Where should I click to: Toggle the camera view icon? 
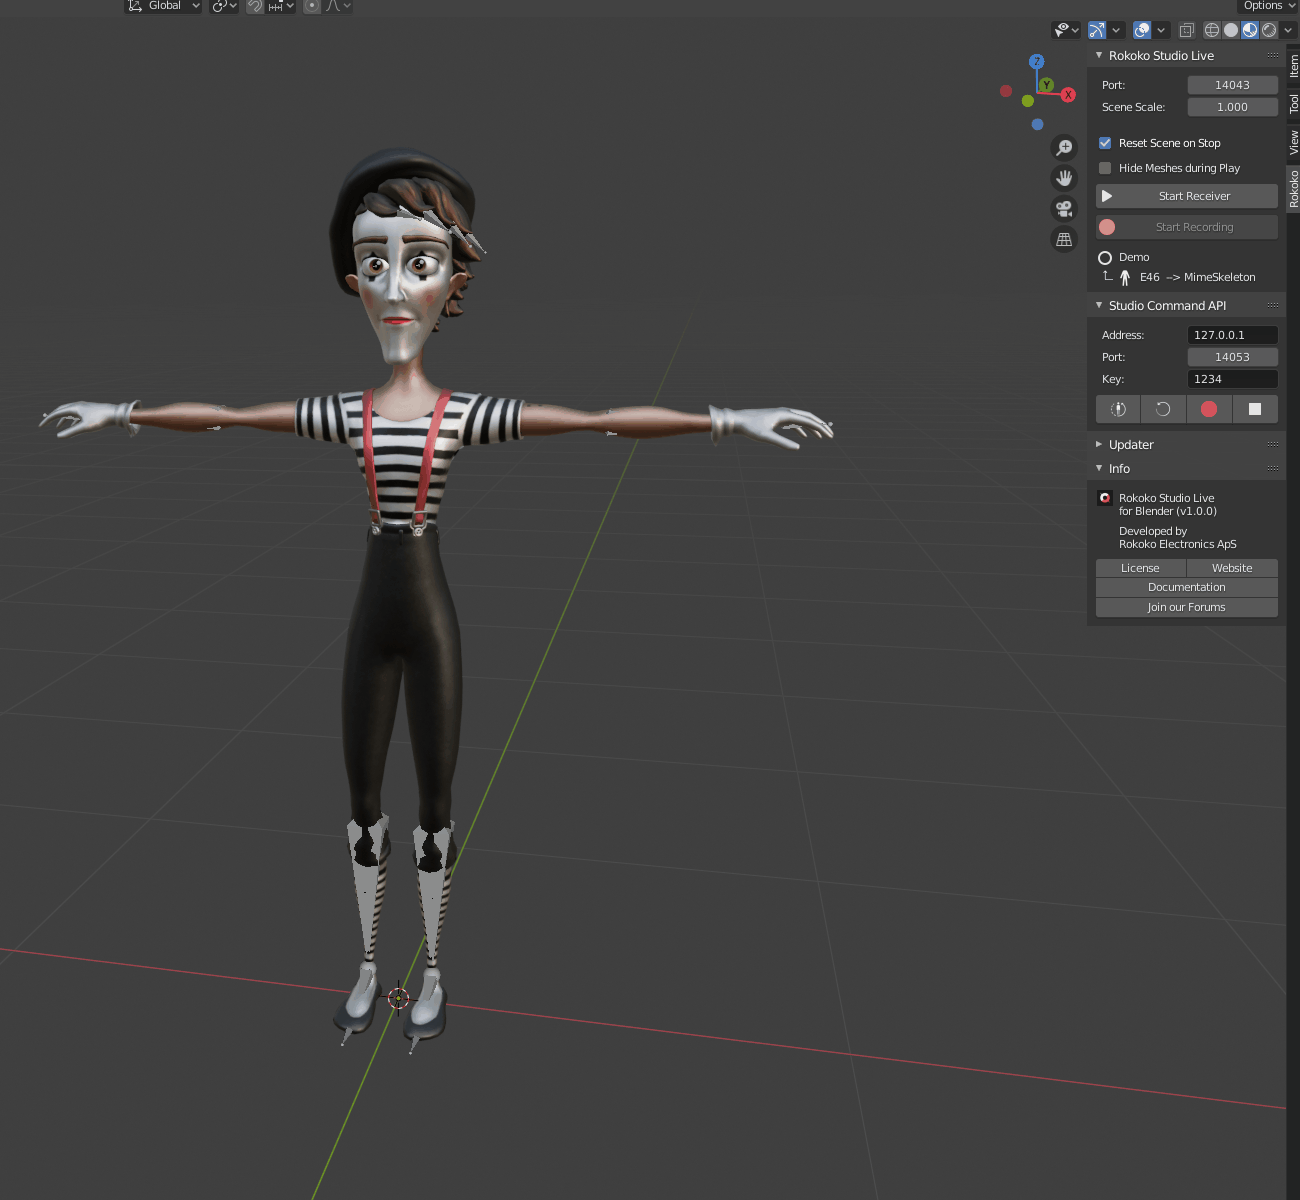point(1064,209)
